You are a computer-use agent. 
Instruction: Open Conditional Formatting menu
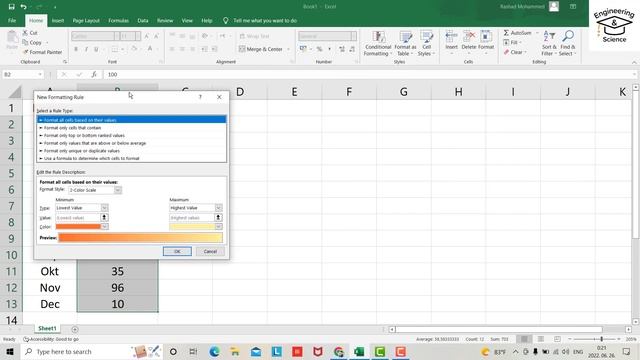tap(378, 43)
